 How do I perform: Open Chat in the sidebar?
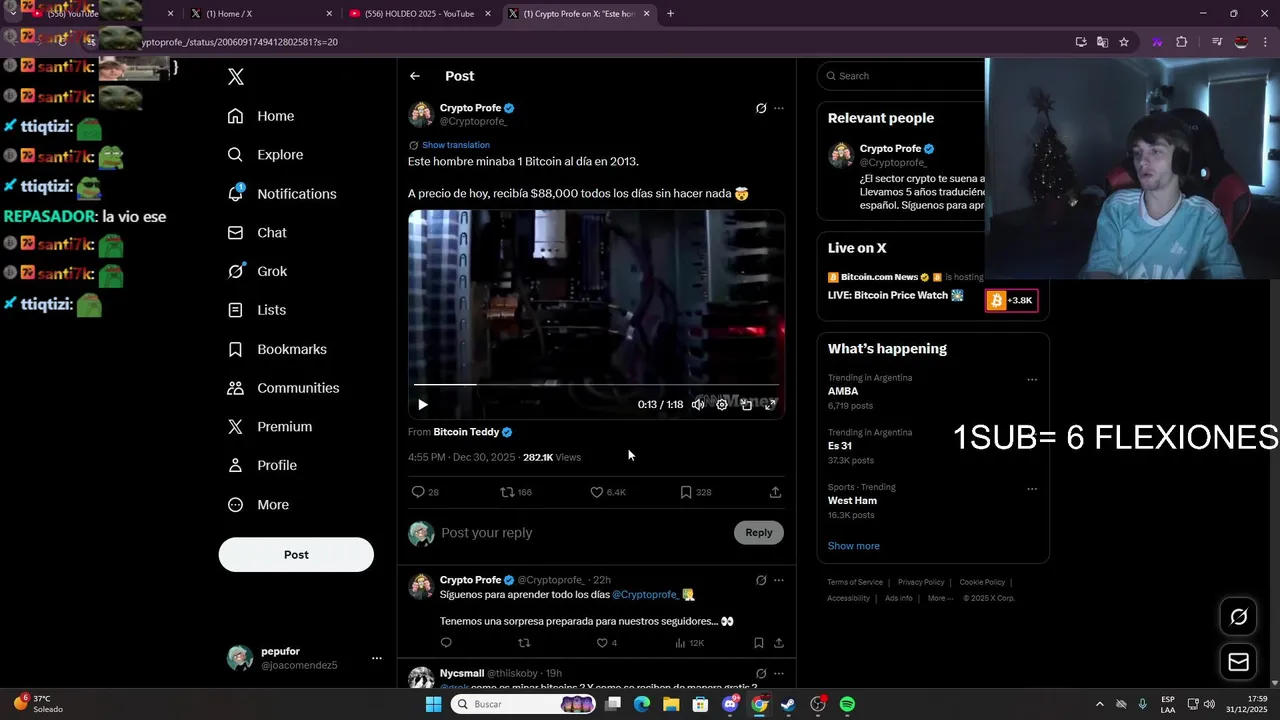[257, 233]
